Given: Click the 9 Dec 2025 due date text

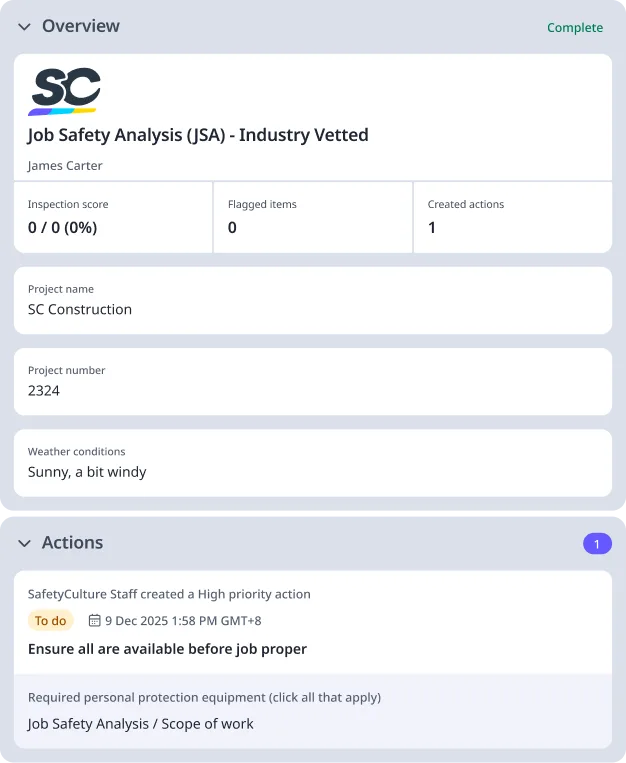Looking at the screenshot, I should [x=183, y=621].
